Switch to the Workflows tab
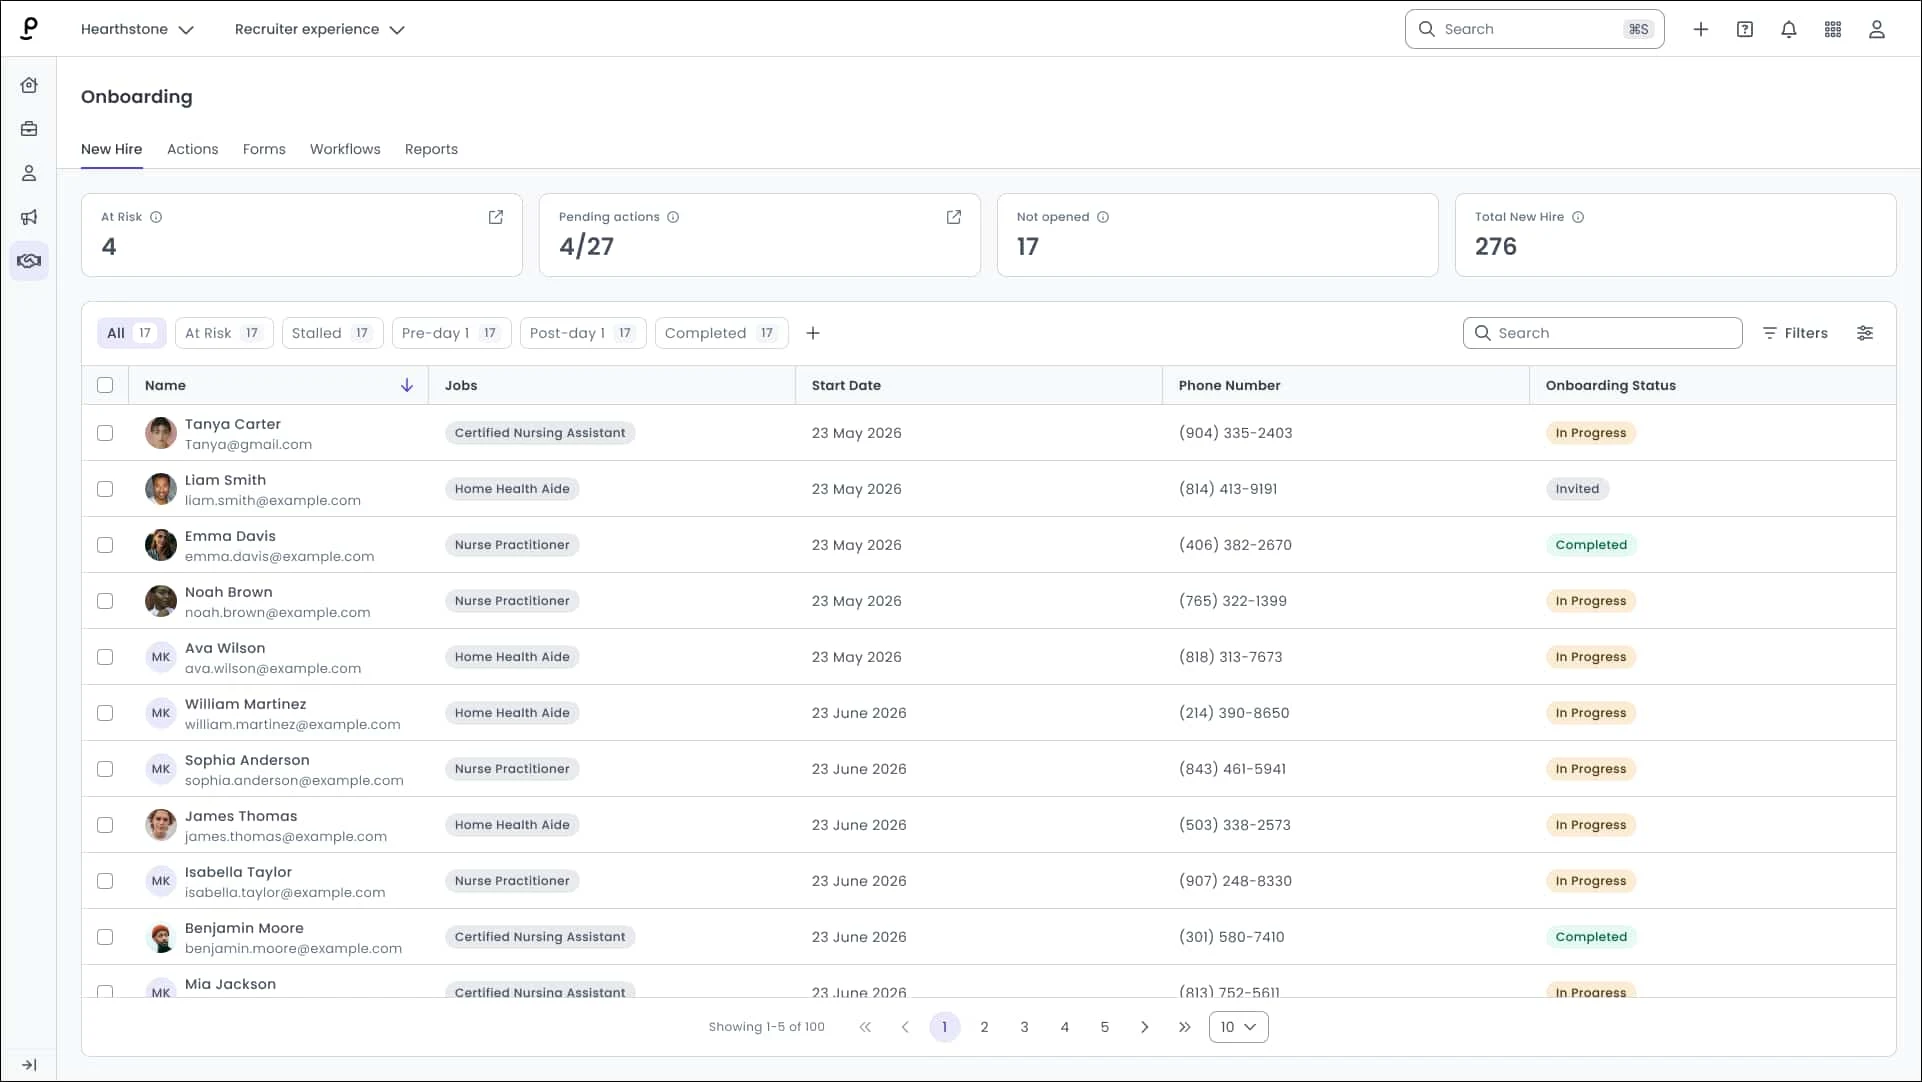This screenshot has height=1082, width=1922. pyautogui.click(x=345, y=149)
